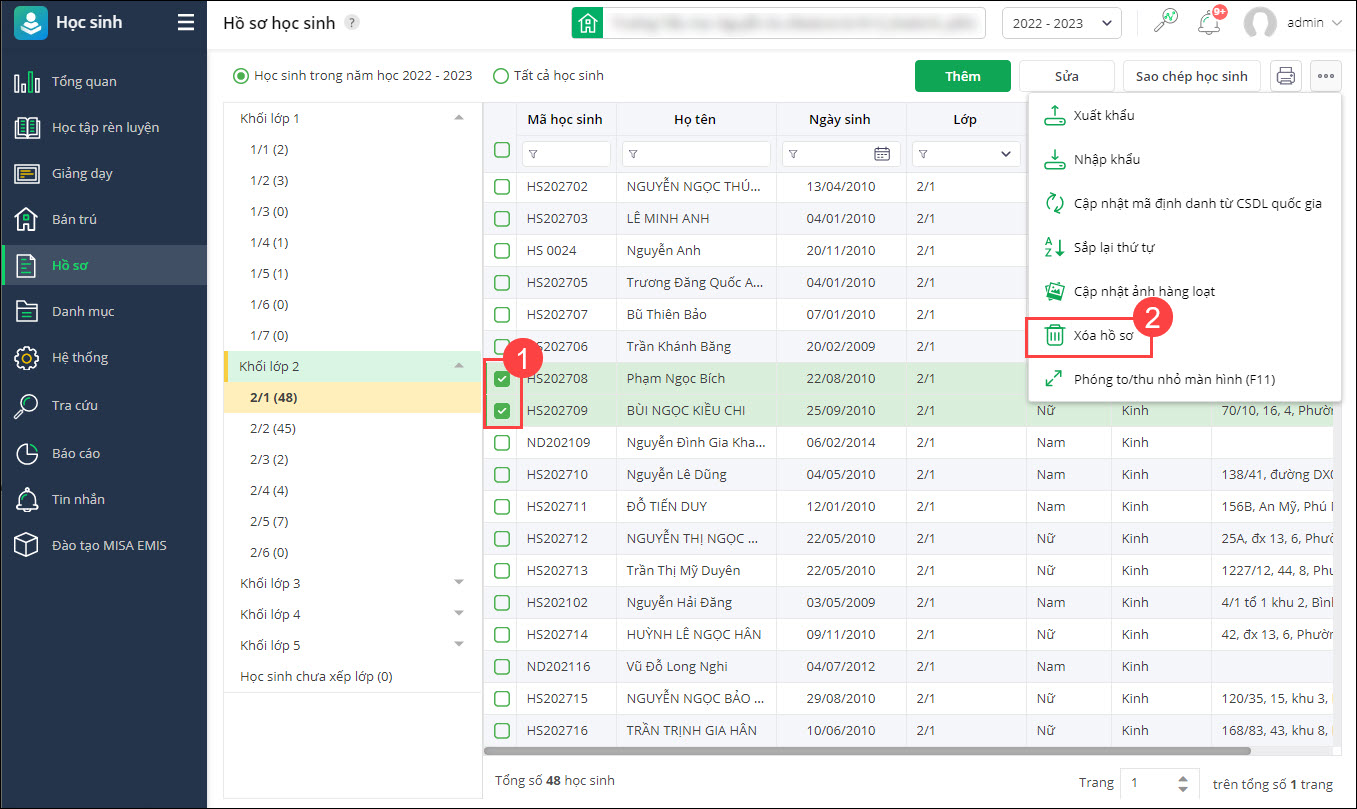Click the green school home icon
This screenshot has width=1357, height=809.
[587, 23]
